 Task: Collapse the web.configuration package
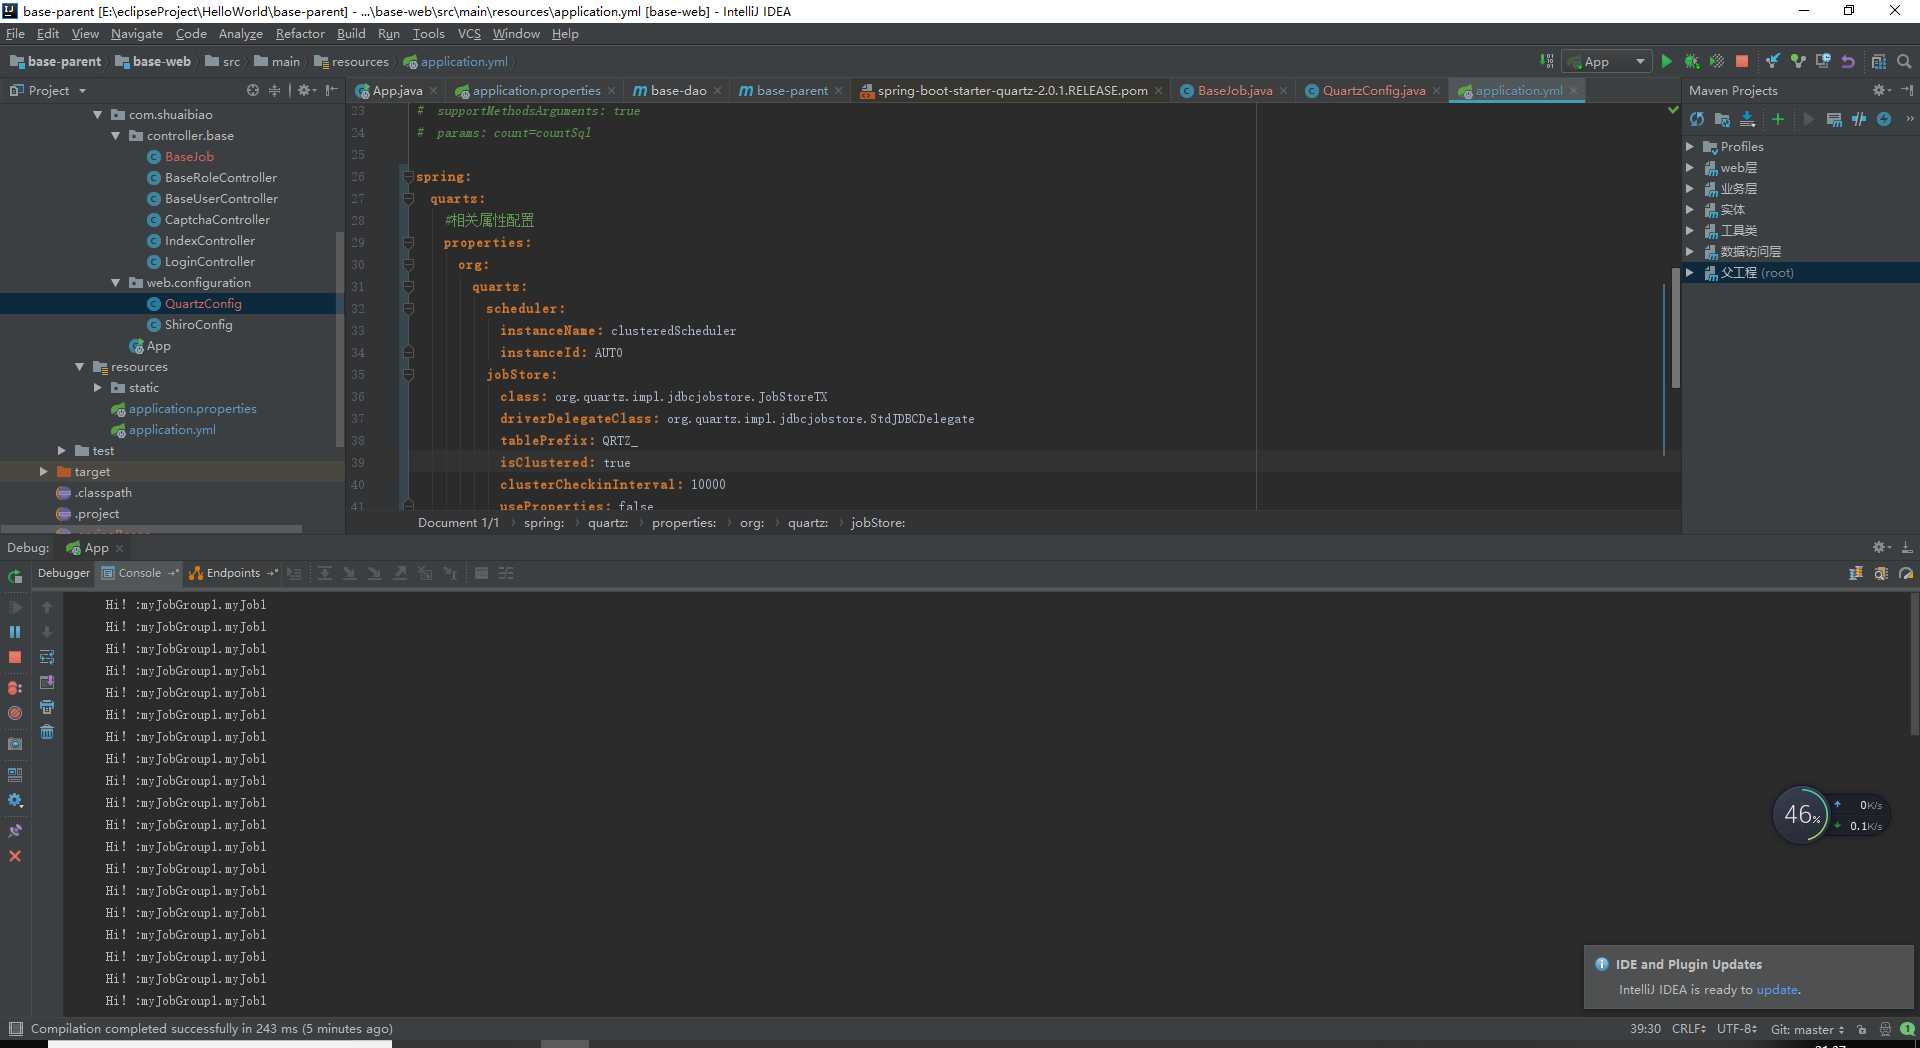point(116,283)
